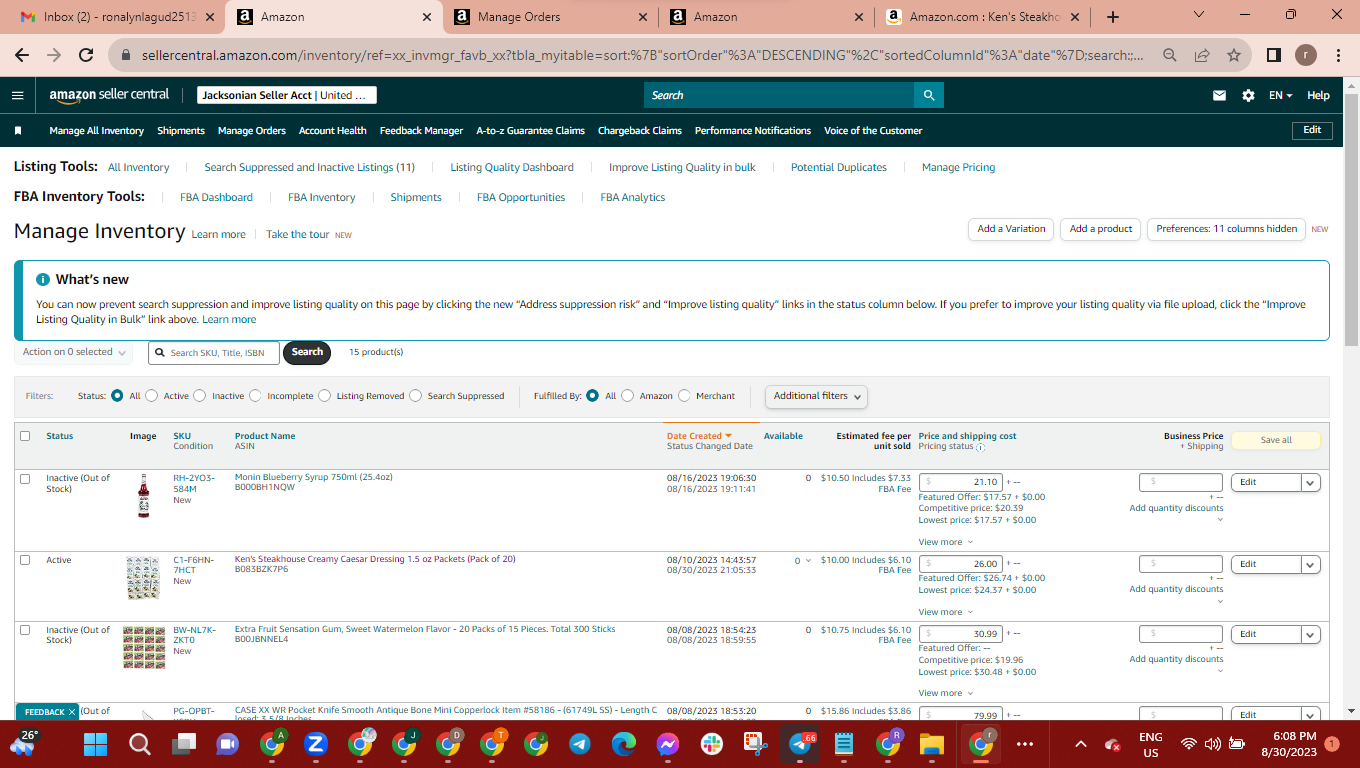Go back with the browser back arrow

pos(23,55)
